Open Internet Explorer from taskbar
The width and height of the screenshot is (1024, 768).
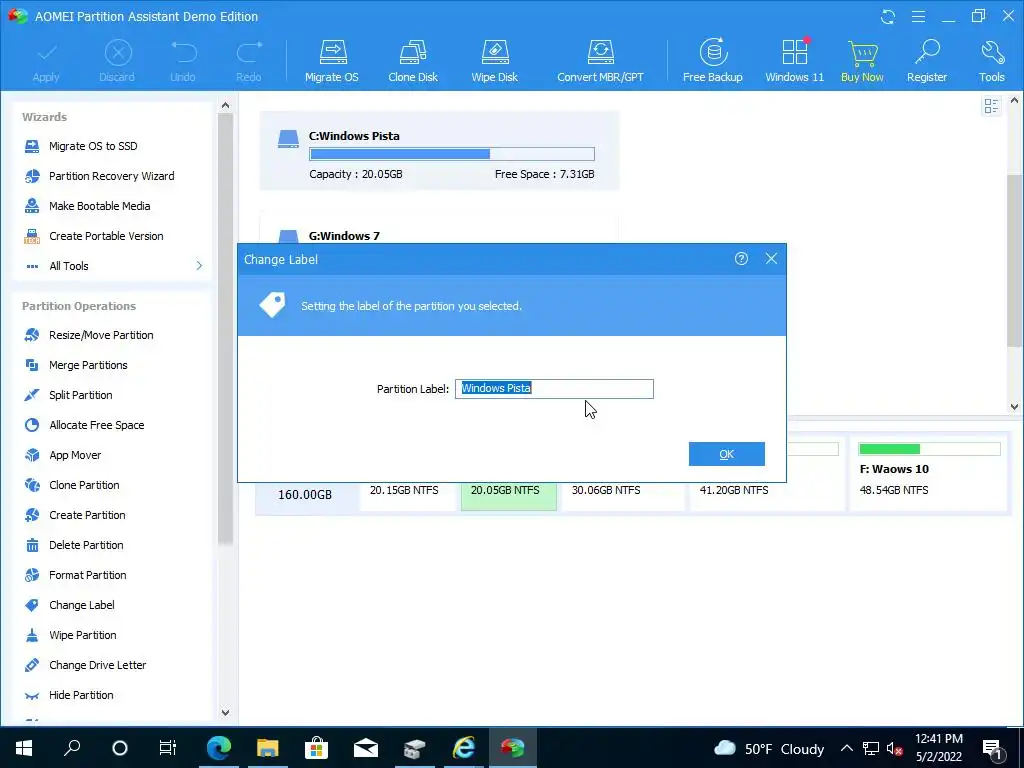tap(464, 748)
